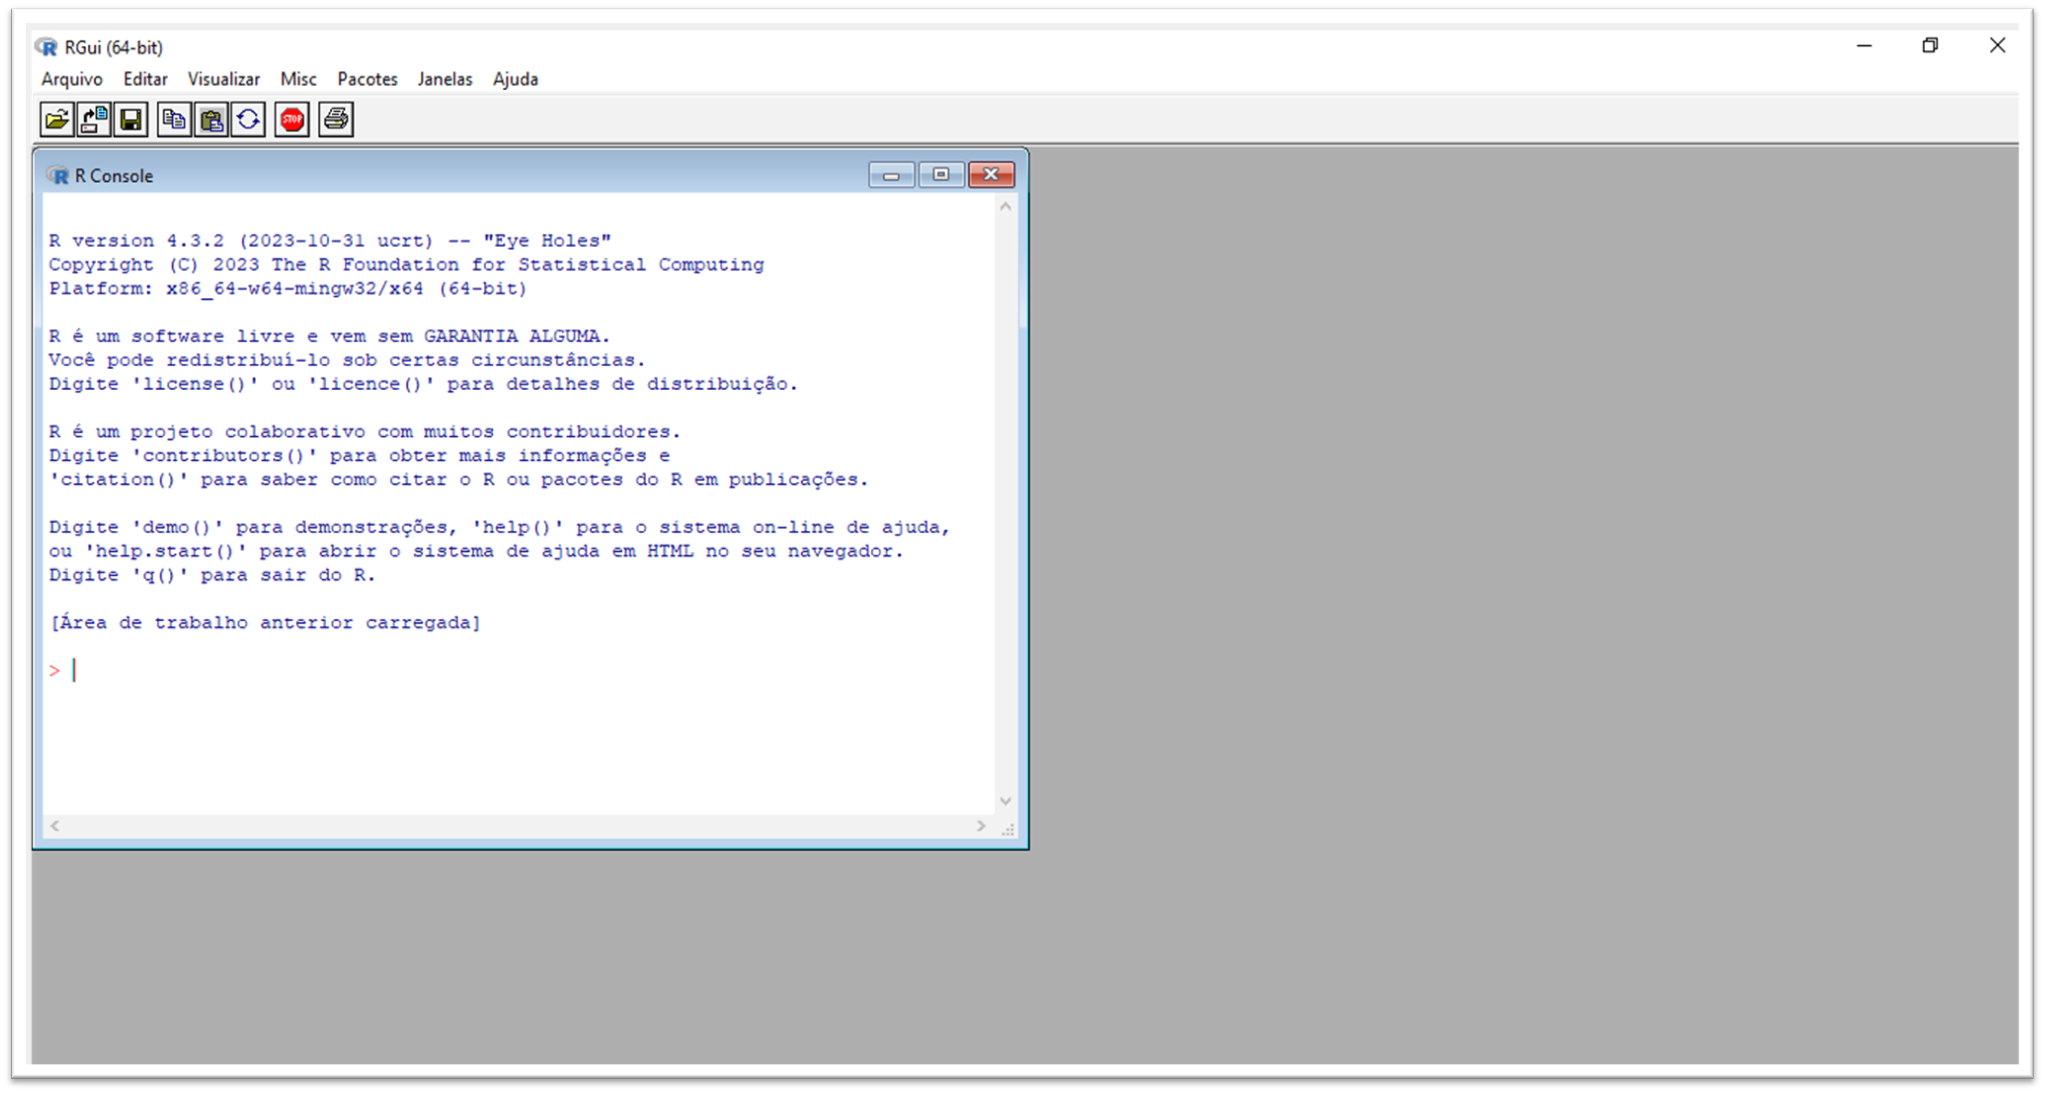The height and width of the screenshot is (1093, 2045).
Task: Click the Print toolbar icon
Action: (336, 120)
